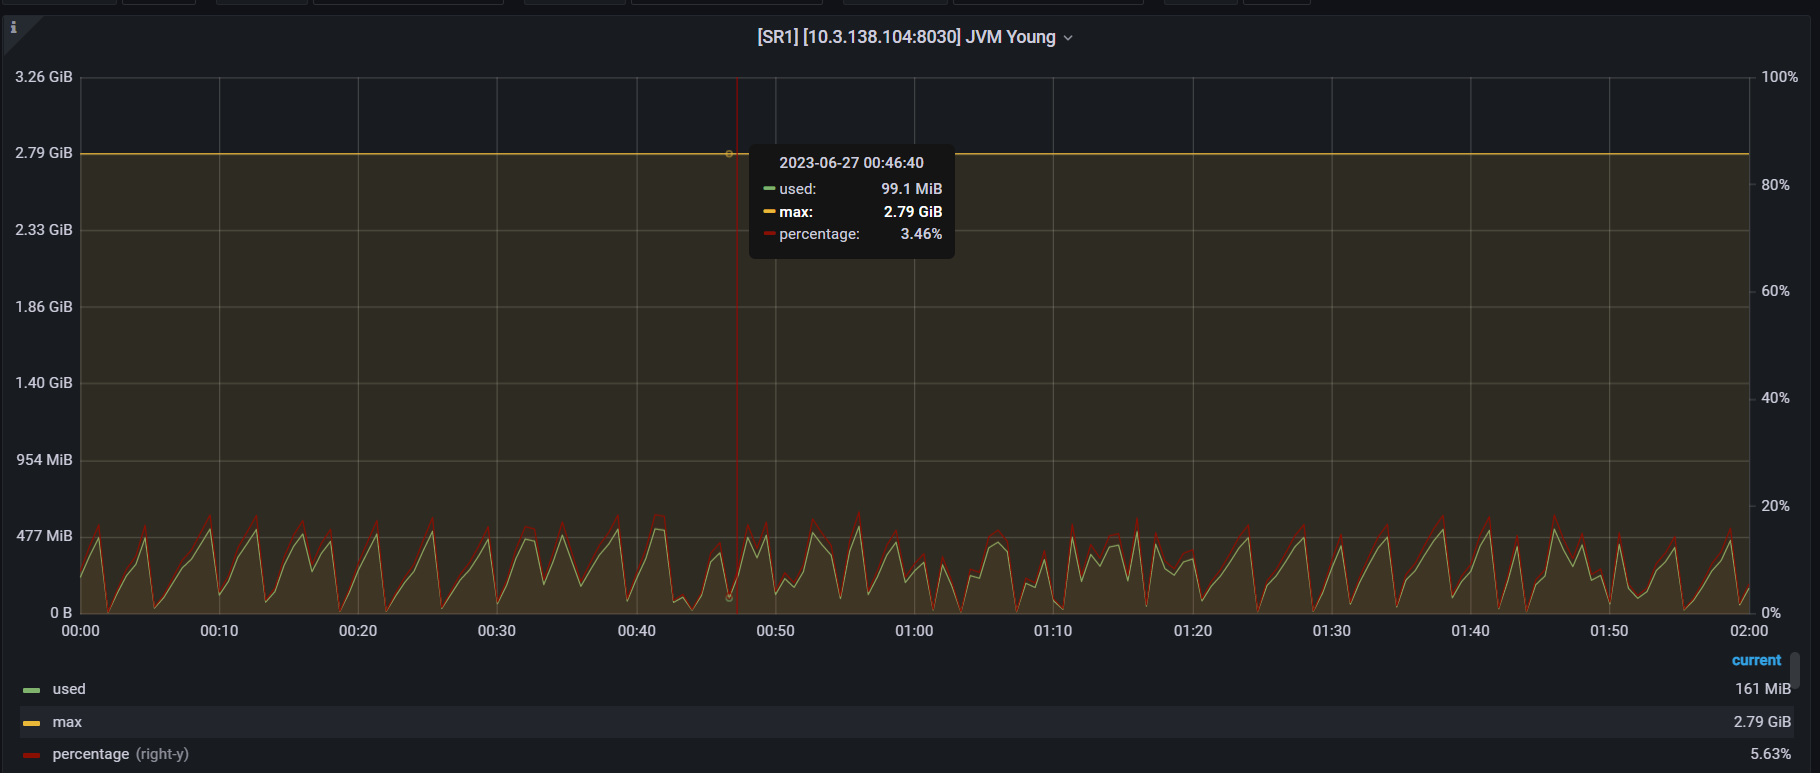Click the 2.79 GiB label on the left axis
The height and width of the screenshot is (773, 1820).
point(44,153)
